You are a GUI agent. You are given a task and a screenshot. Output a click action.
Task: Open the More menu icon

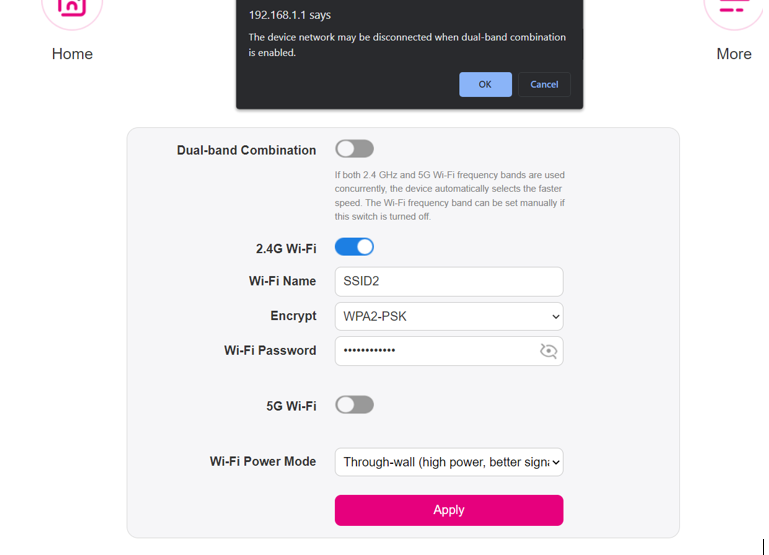(x=734, y=13)
